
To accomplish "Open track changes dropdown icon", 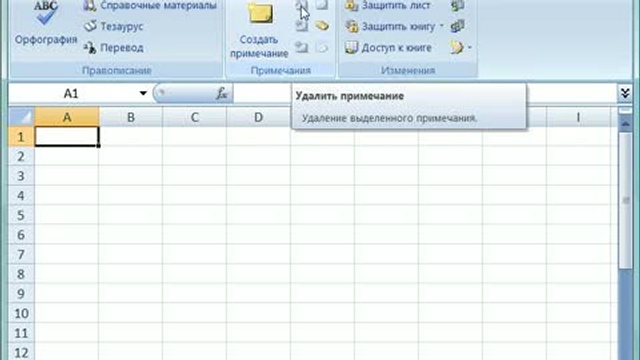I will pos(461,48).
